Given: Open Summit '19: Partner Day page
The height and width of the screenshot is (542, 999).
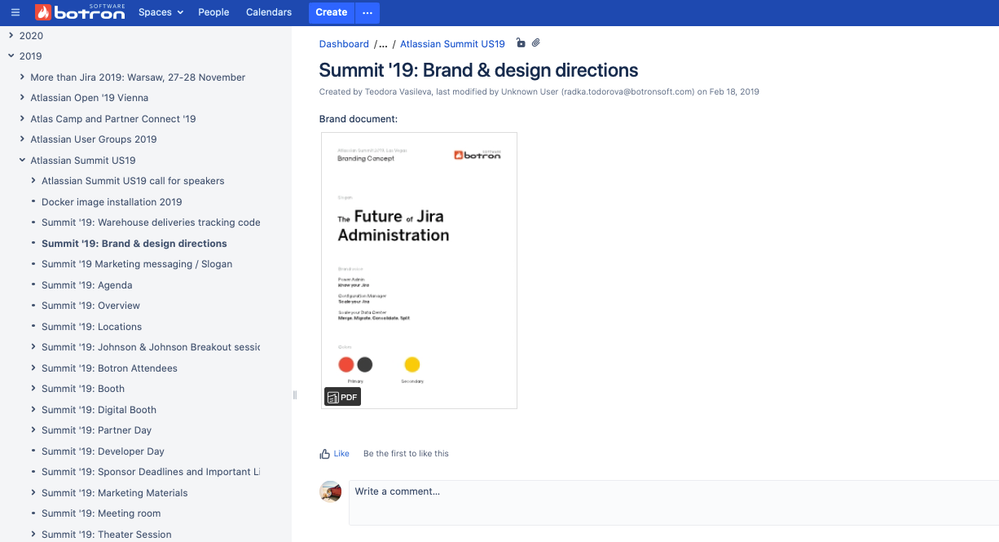Looking at the screenshot, I should pyautogui.click(x=97, y=430).
